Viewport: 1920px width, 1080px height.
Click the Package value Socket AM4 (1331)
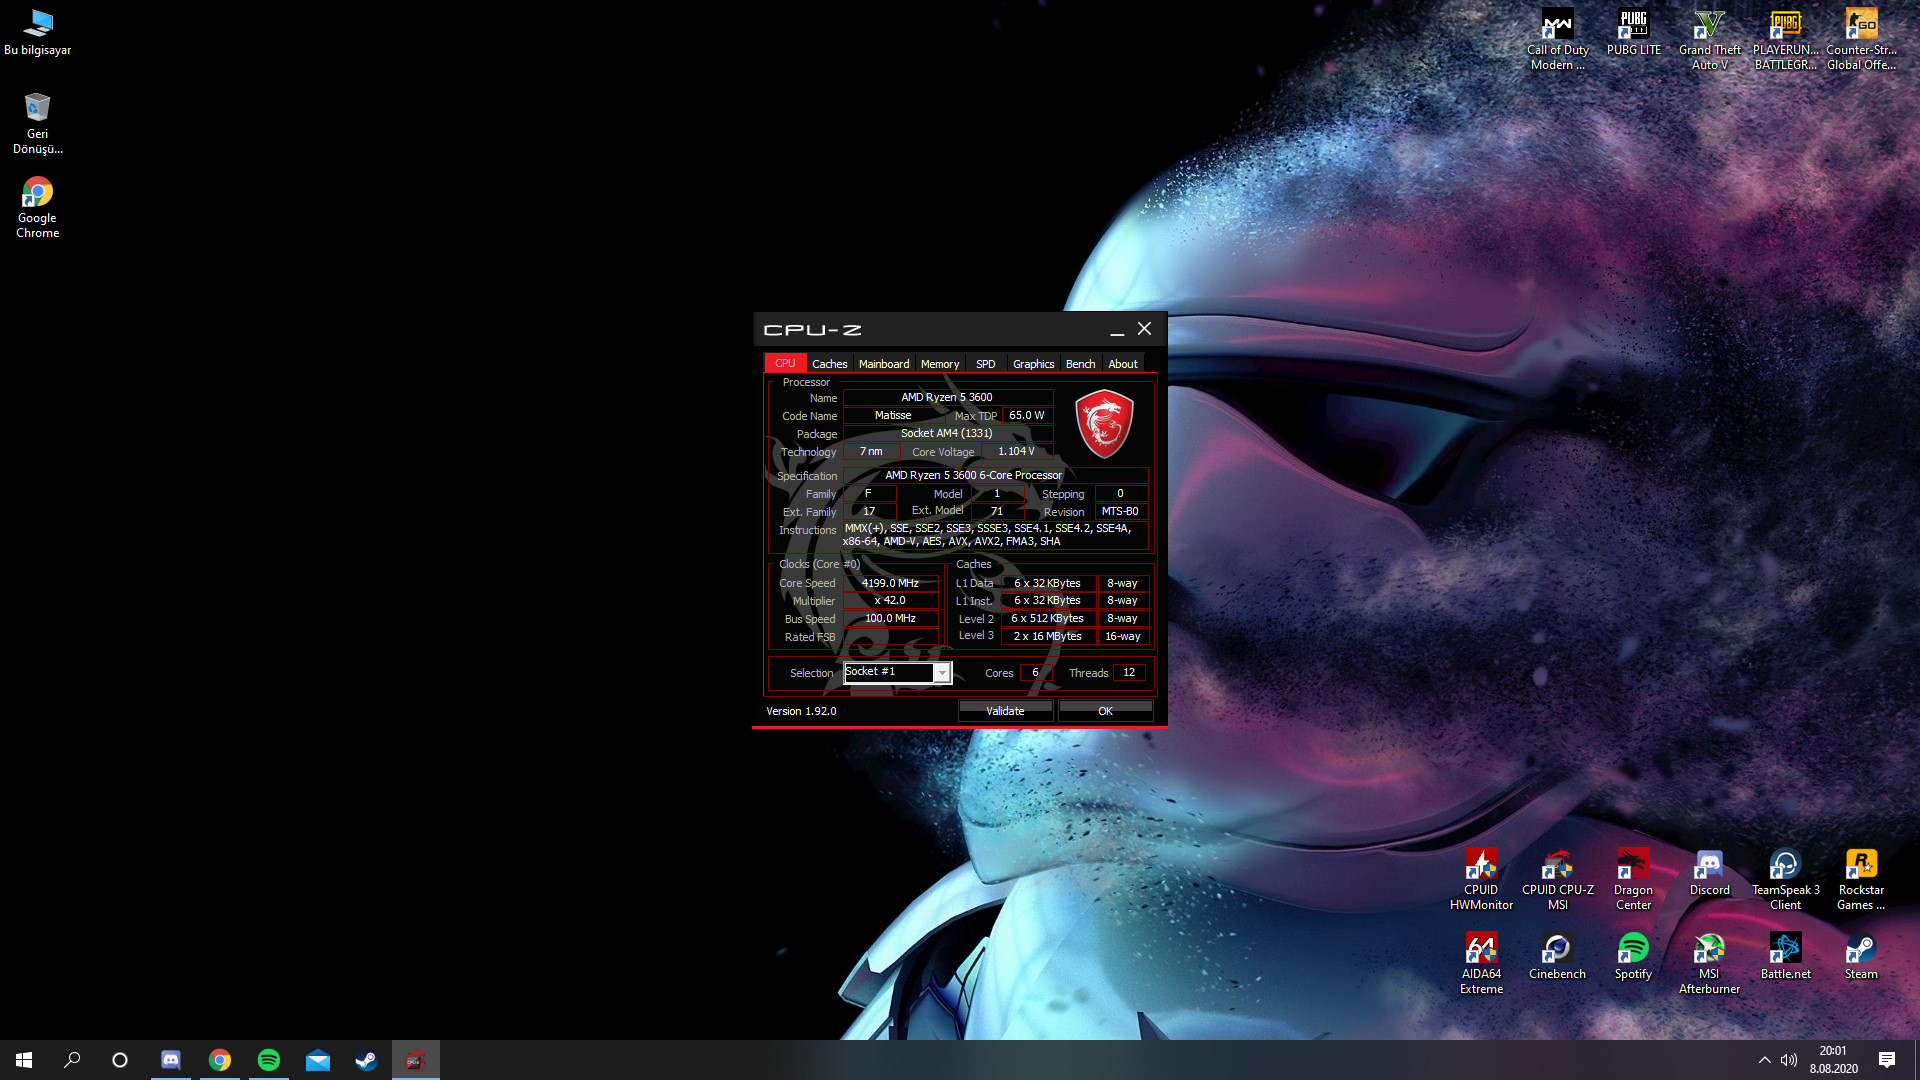[x=947, y=434]
